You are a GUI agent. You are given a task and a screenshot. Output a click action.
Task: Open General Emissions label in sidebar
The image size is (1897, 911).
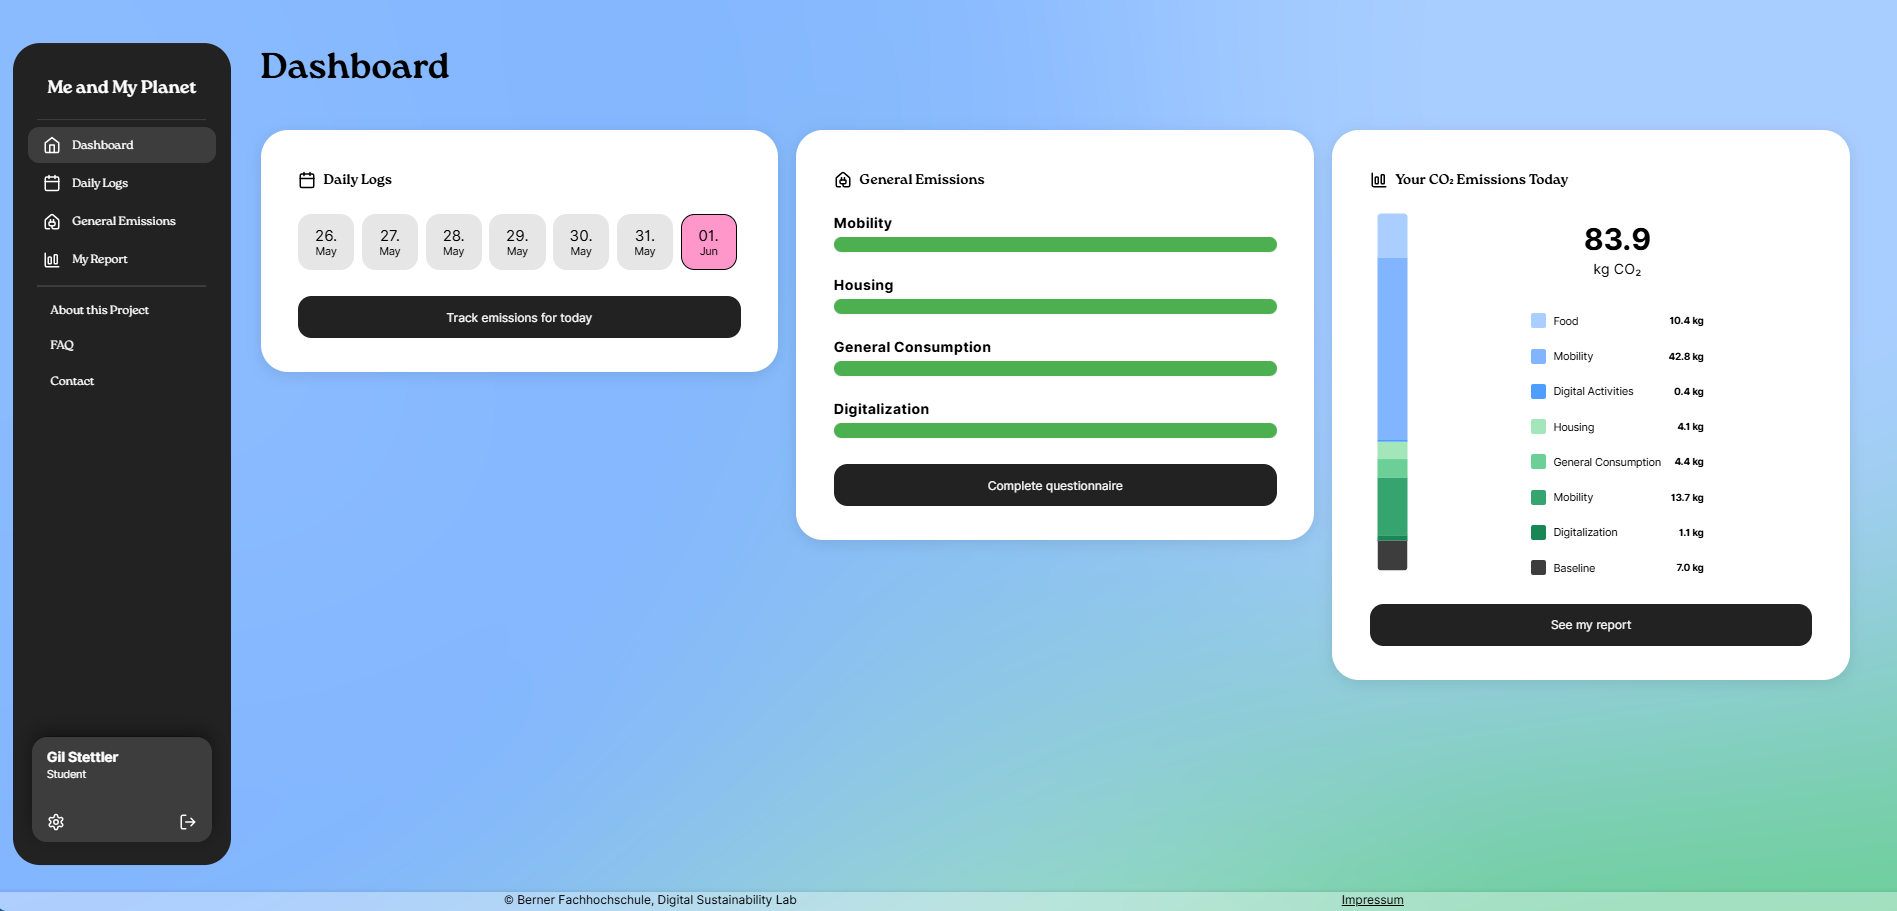point(123,221)
